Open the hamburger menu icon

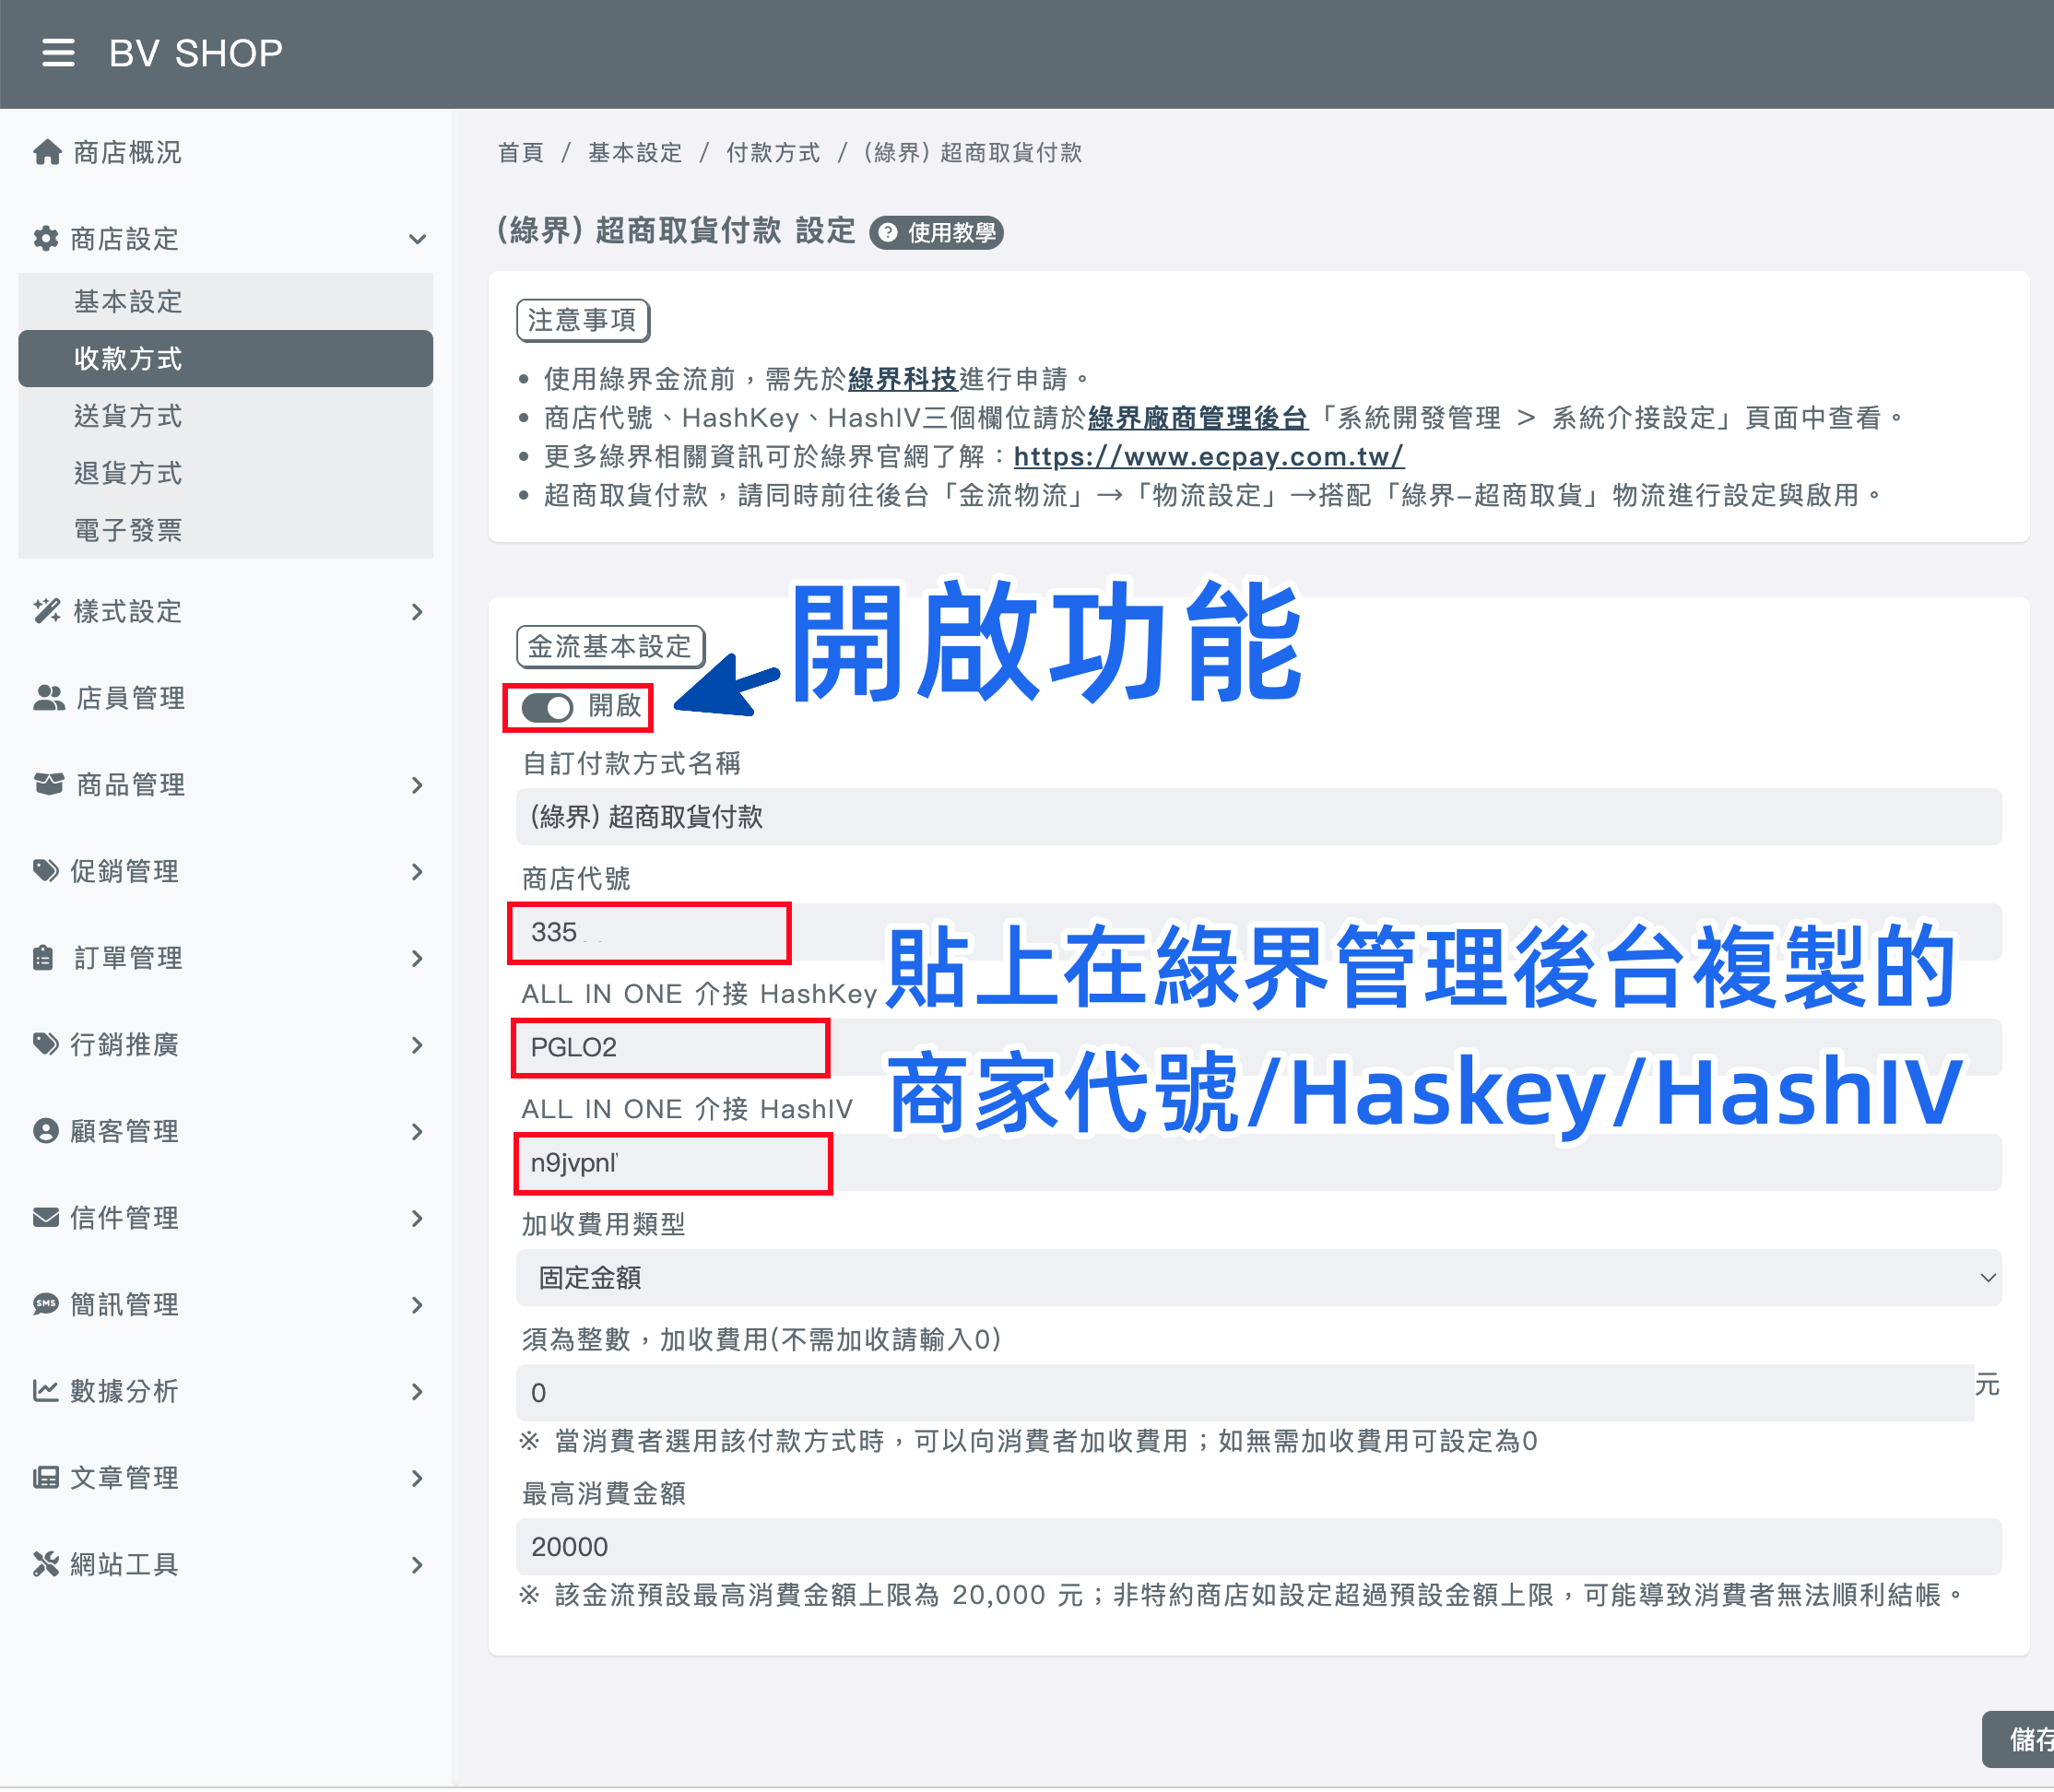[58, 53]
